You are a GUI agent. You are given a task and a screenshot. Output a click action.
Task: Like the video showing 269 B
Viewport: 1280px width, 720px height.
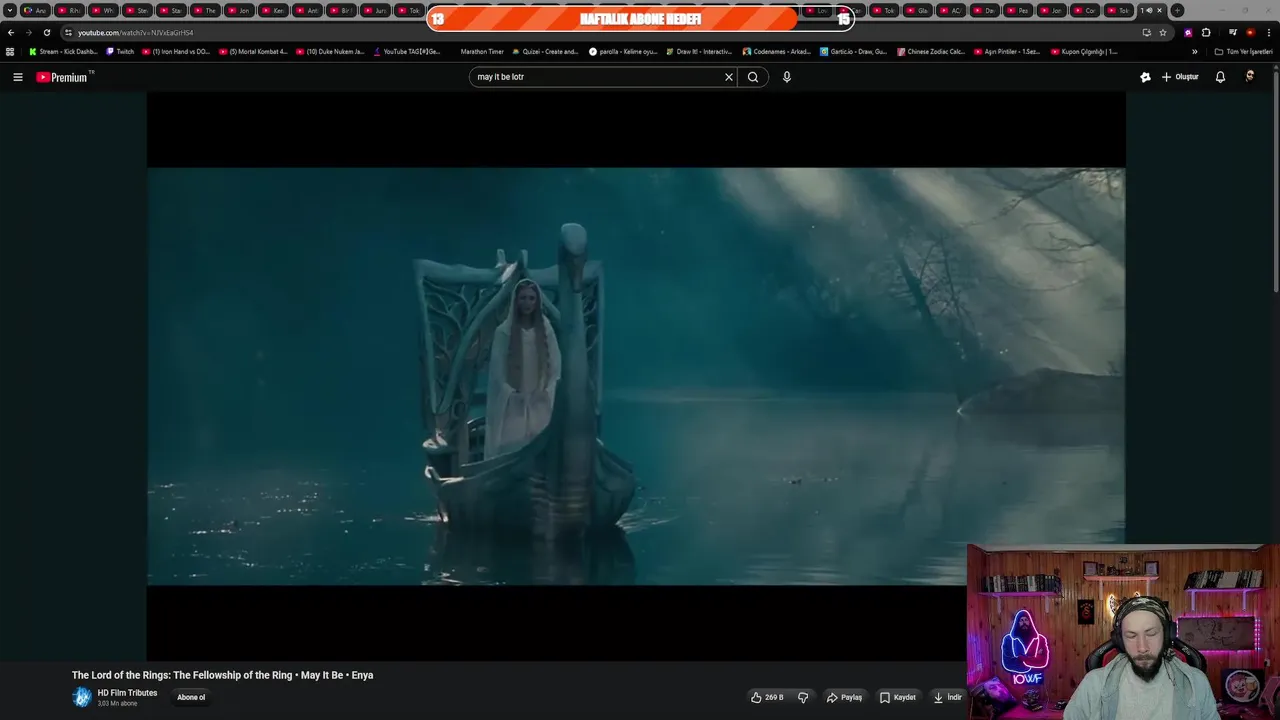[767, 697]
